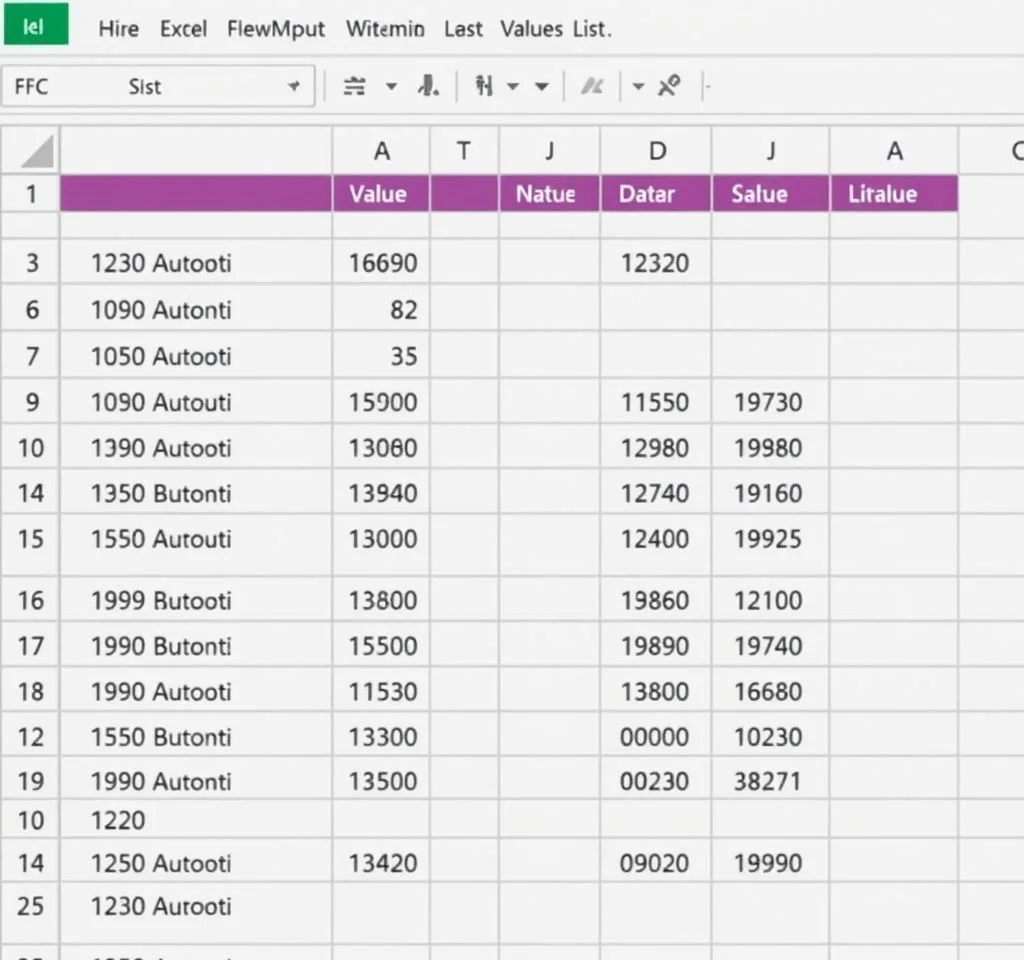This screenshot has width=1024, height=960.
Task: Click the grayed italic-style toolbar icon
Action: click(x=592, y=87)
